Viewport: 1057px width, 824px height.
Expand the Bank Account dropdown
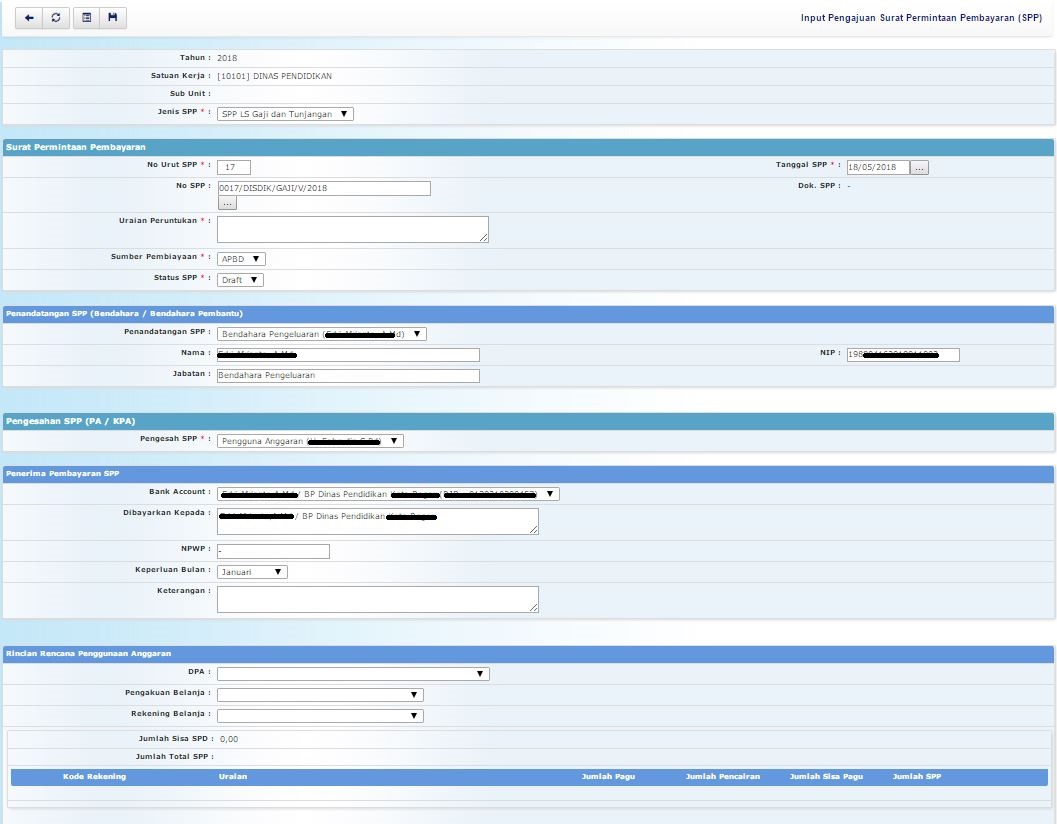388,494
